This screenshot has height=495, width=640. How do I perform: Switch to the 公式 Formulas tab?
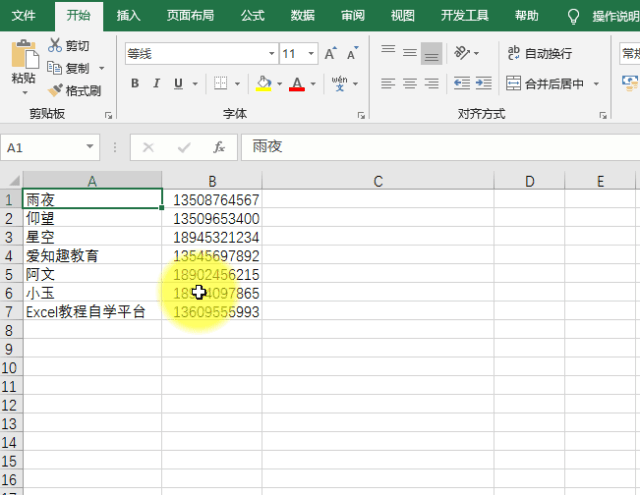pos(253,16)
